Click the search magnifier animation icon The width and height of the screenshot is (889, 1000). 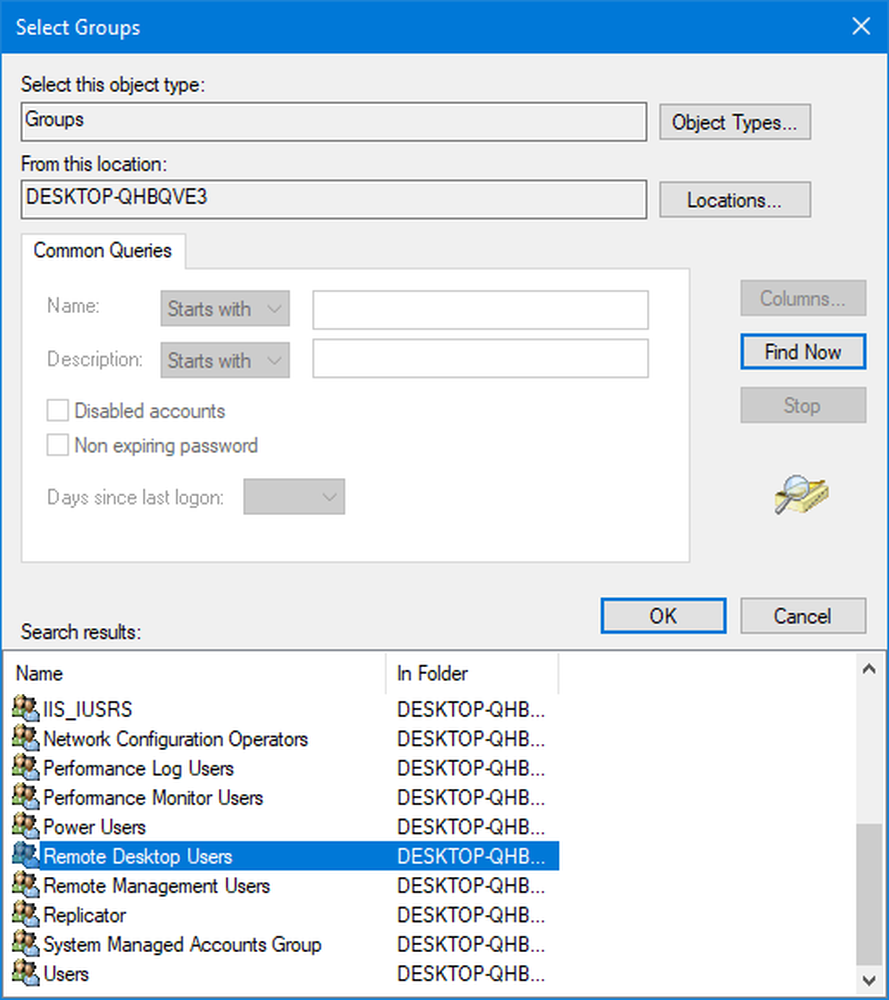coord(801,494)
